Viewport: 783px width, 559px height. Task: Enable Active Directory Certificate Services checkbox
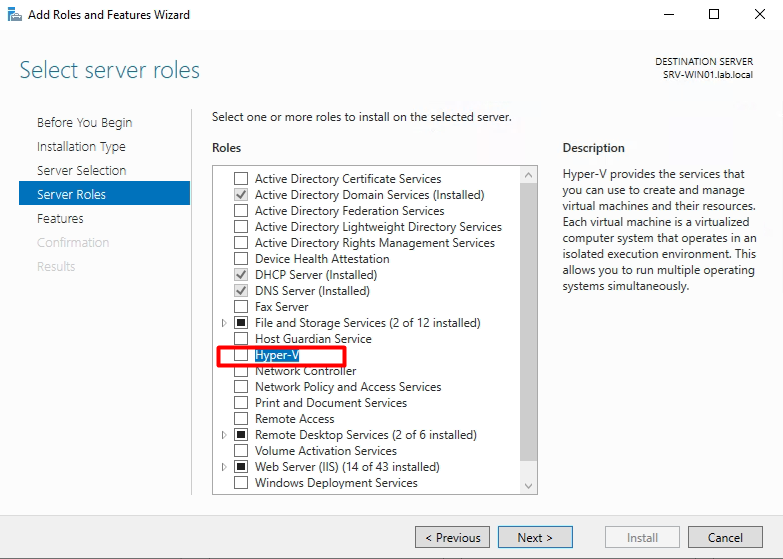tap(241, 179)
